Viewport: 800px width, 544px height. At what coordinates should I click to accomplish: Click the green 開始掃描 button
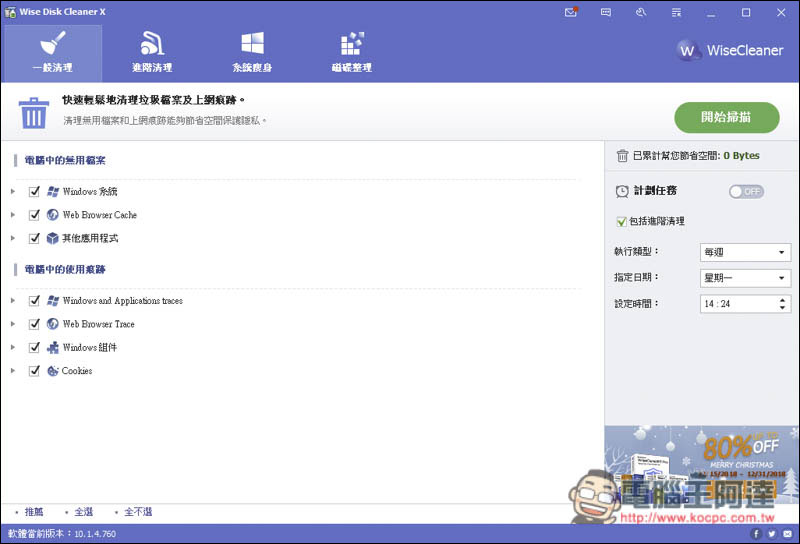pos(727,117)
